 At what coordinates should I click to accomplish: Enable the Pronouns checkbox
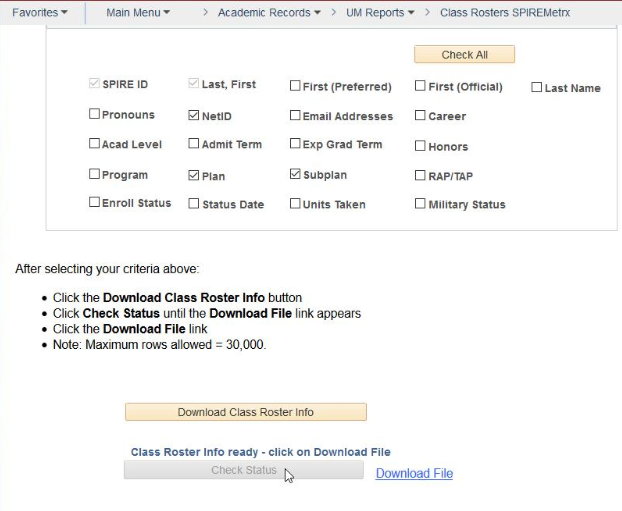(94, 115)
